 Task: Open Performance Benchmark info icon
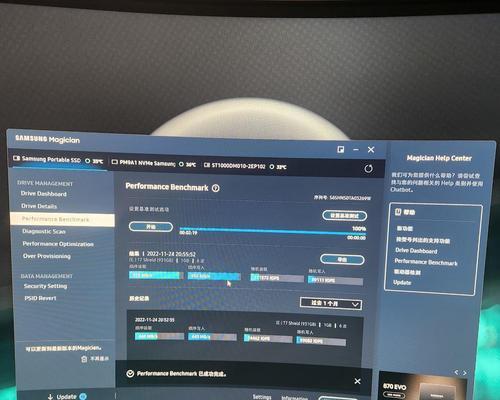click(216, 188)
